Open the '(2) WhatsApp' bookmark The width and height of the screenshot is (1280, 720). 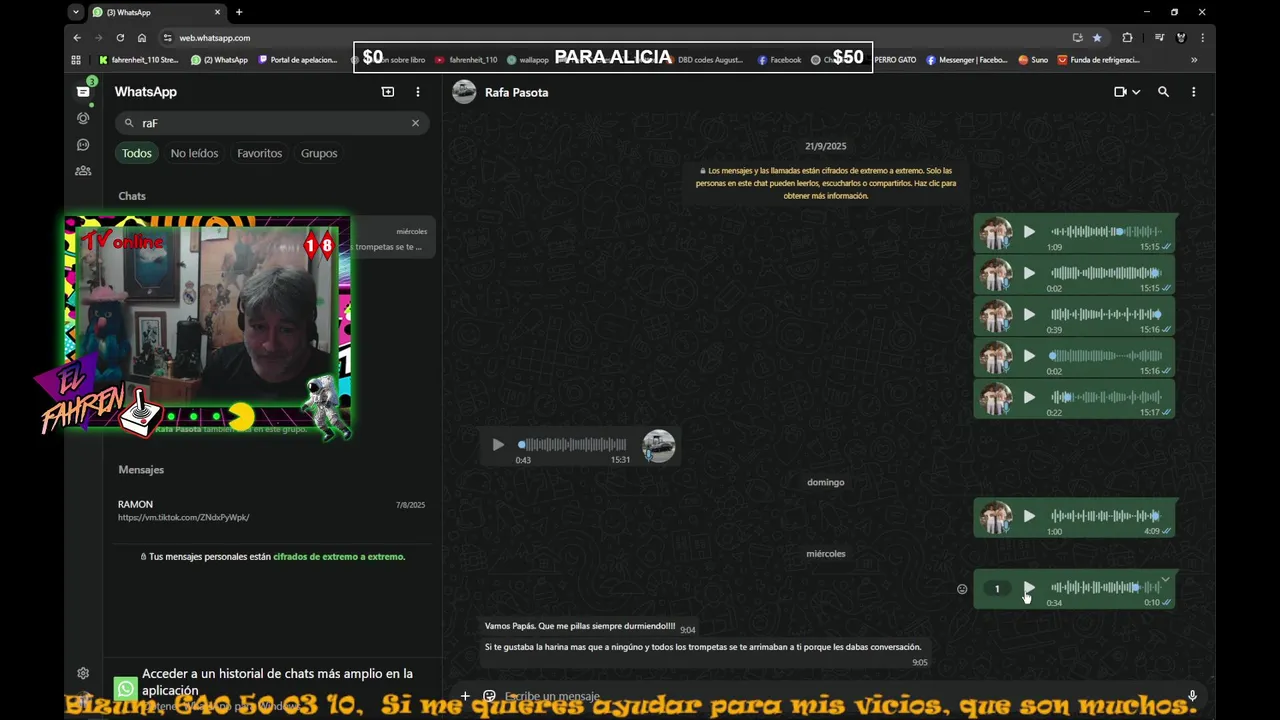[219, 60]
